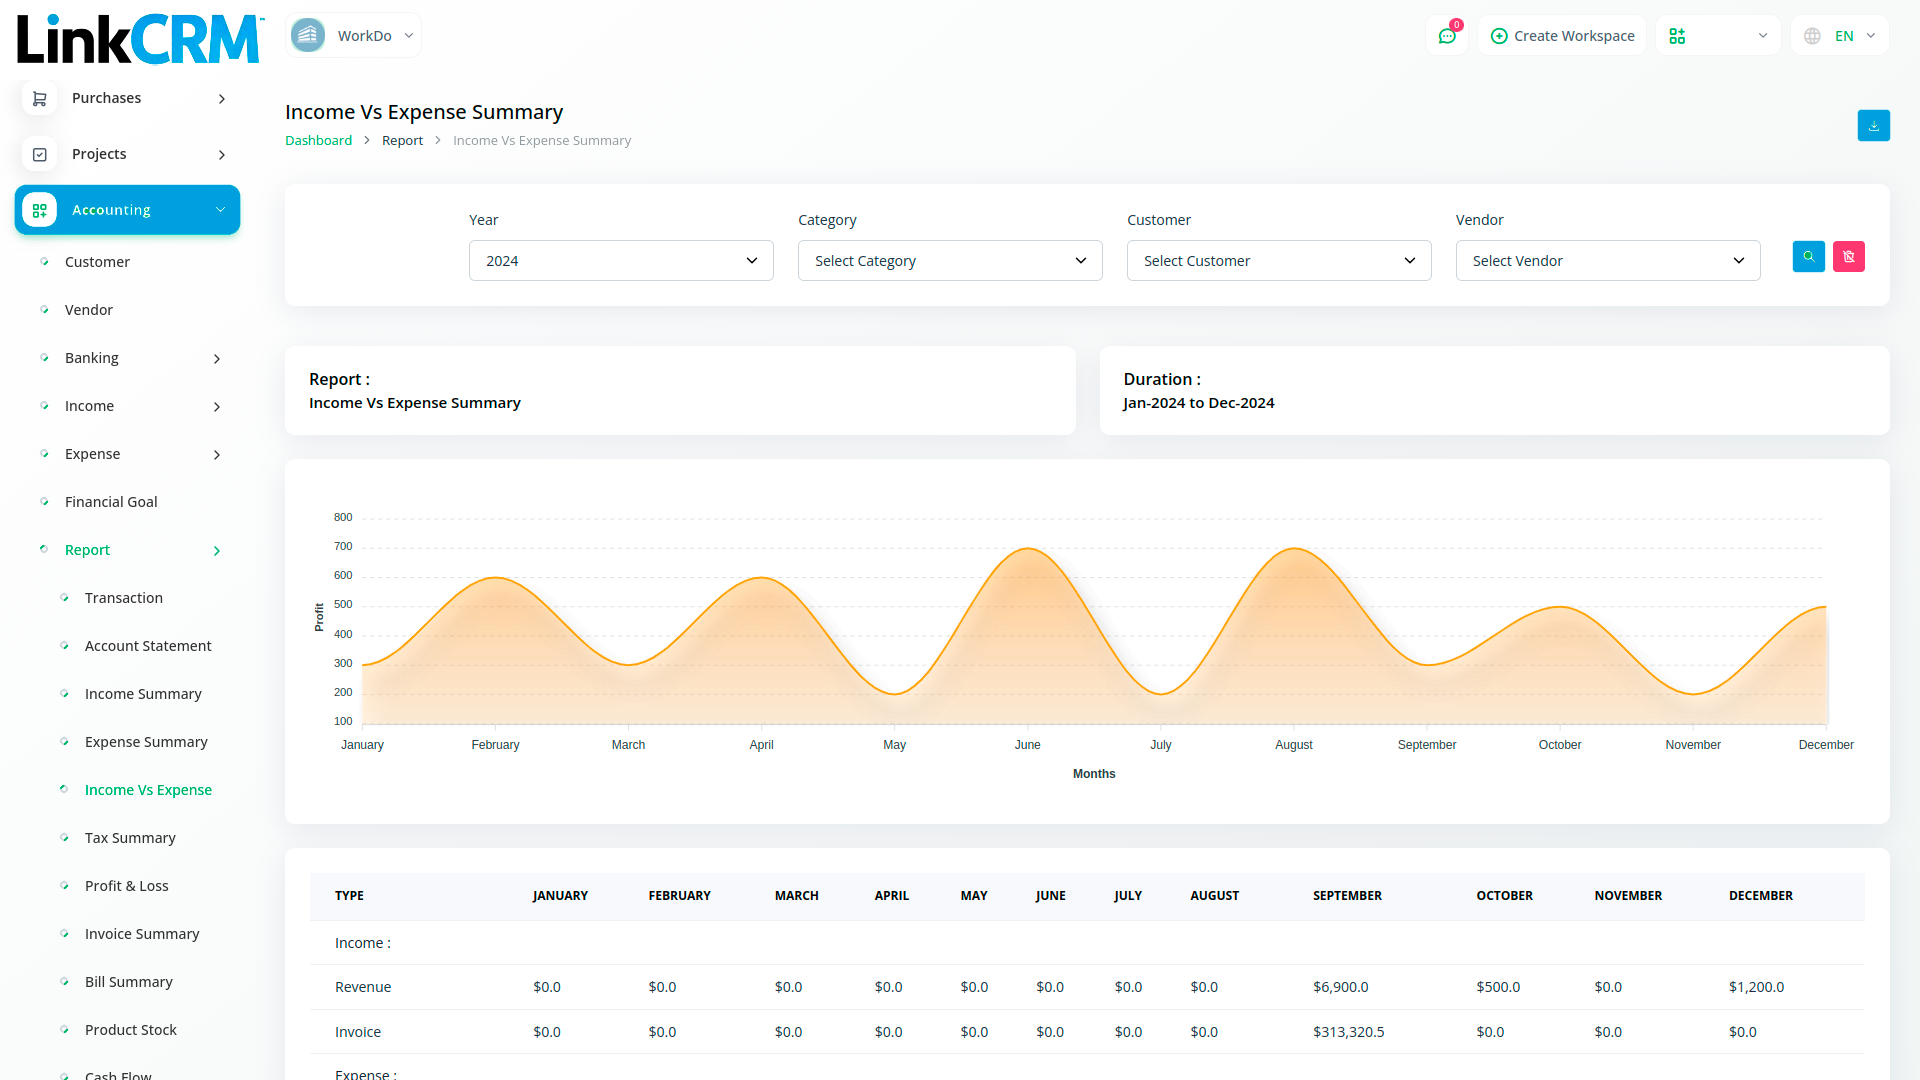Open the Select Category dropdown

click(x=949, y=261)
